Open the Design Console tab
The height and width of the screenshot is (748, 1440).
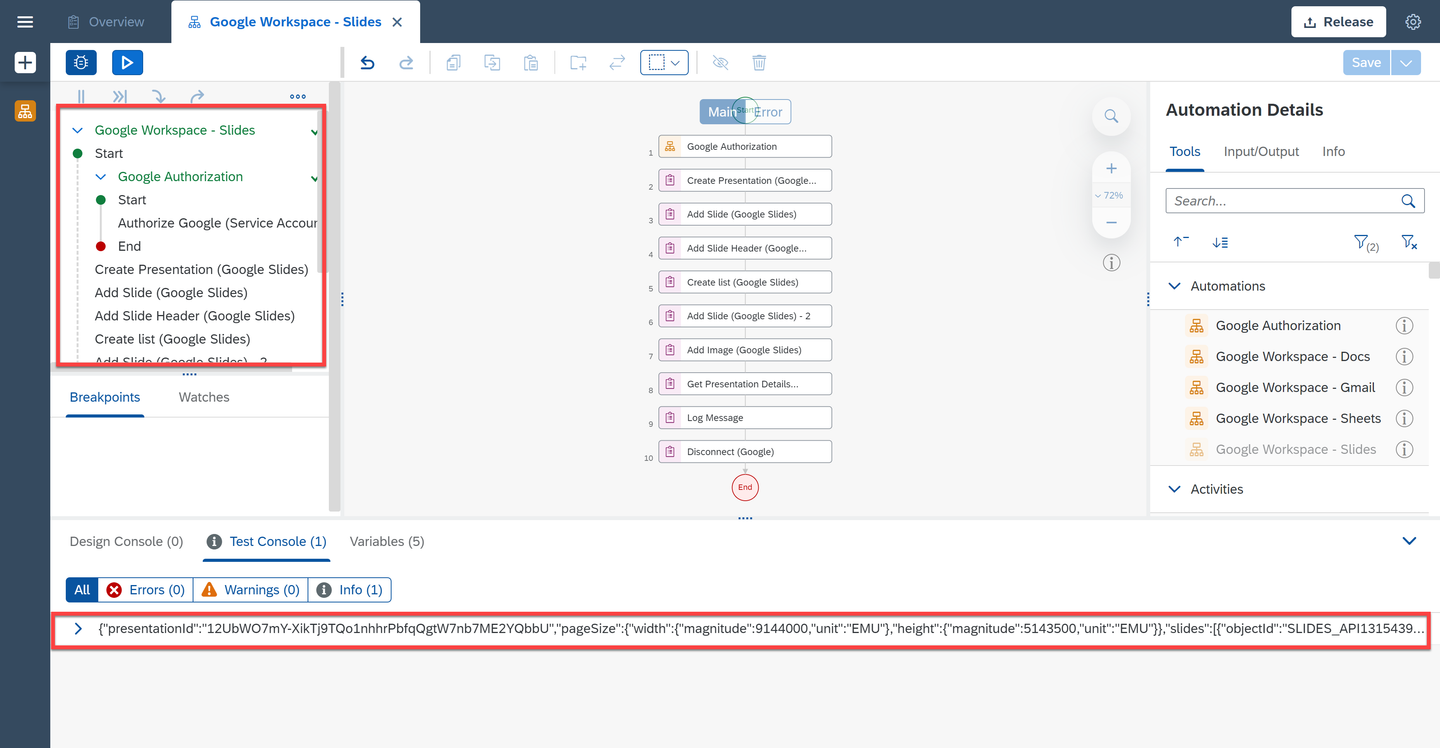pos(126,541)
